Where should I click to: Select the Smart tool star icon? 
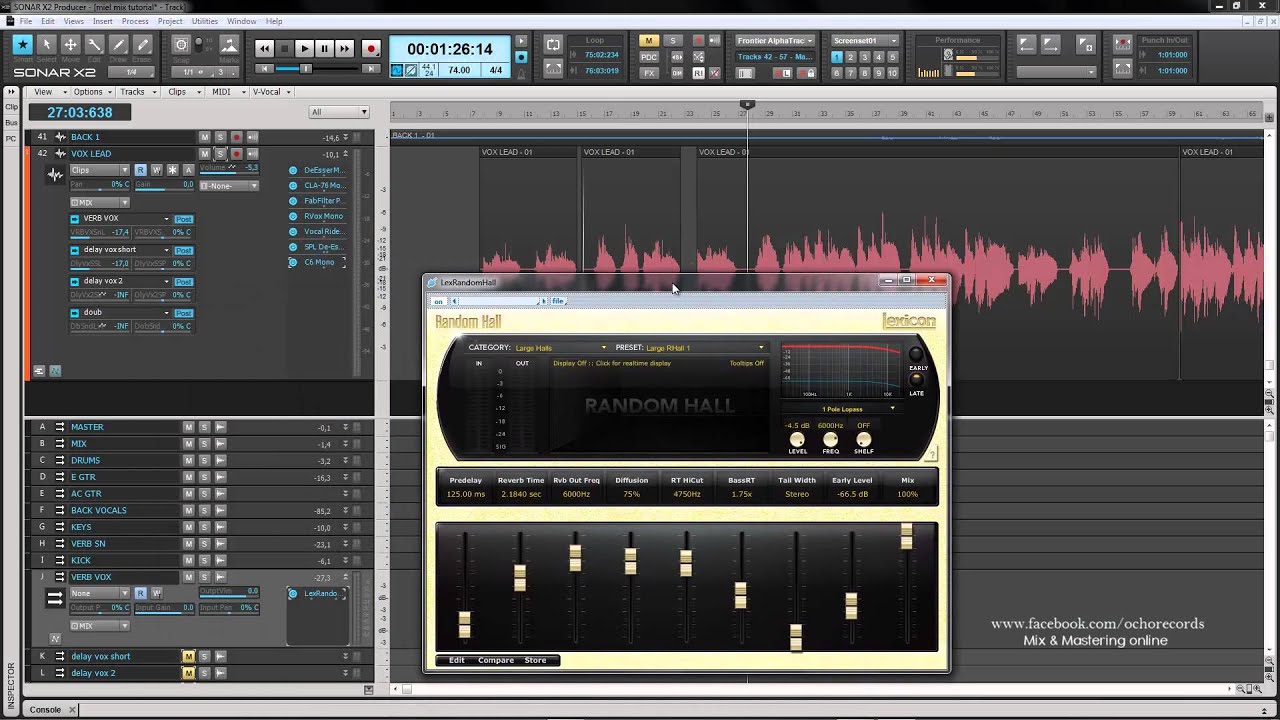tap(22, 45)
